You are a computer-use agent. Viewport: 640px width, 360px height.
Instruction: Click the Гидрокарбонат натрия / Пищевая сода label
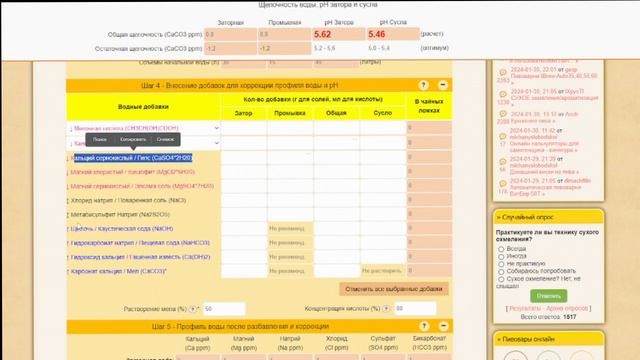tap(140, 243)
